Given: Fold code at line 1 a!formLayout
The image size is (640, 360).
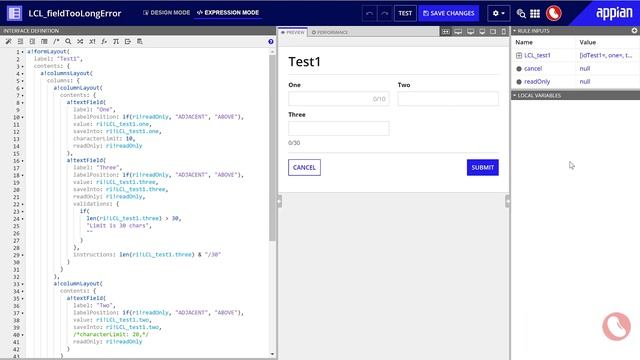Looking at the screenshot, I should [22, 52].
